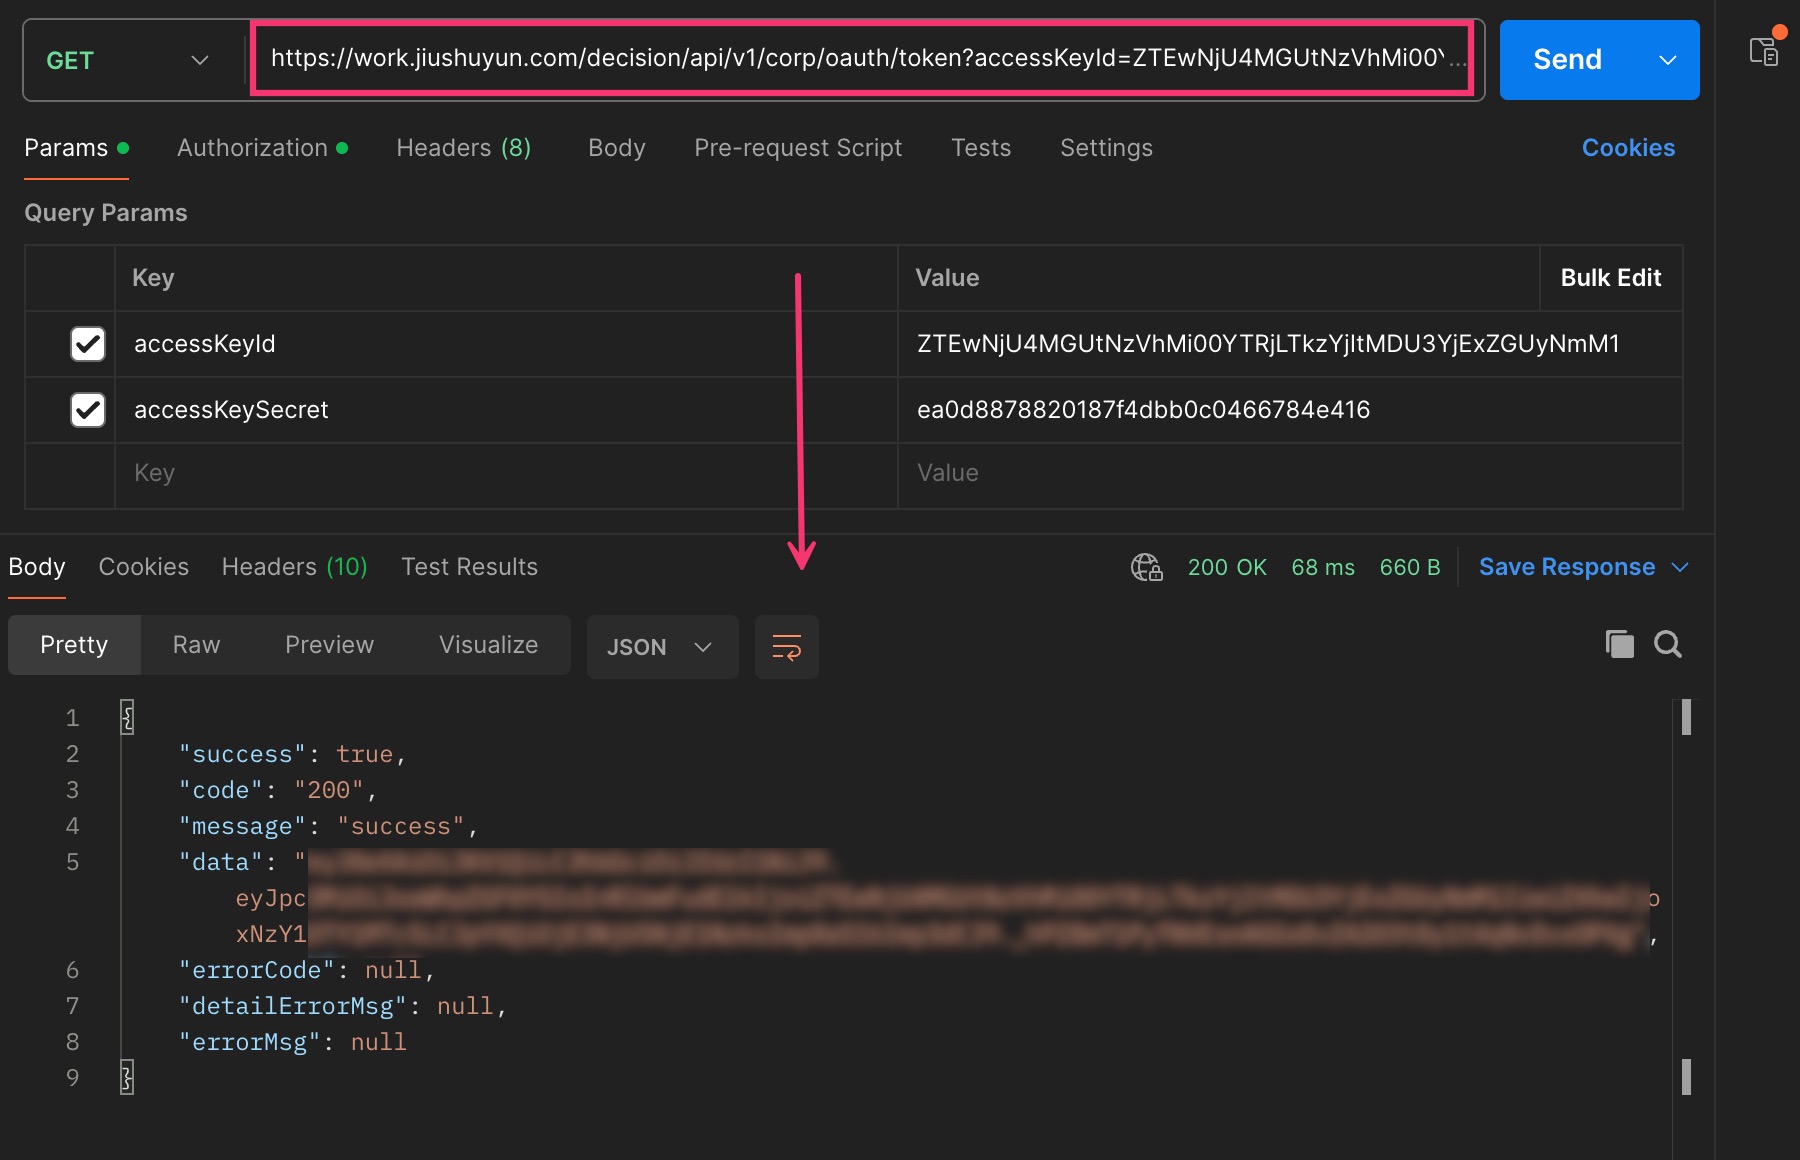Open the Authorization tab

pyautogui.click(x=262, y=148)
